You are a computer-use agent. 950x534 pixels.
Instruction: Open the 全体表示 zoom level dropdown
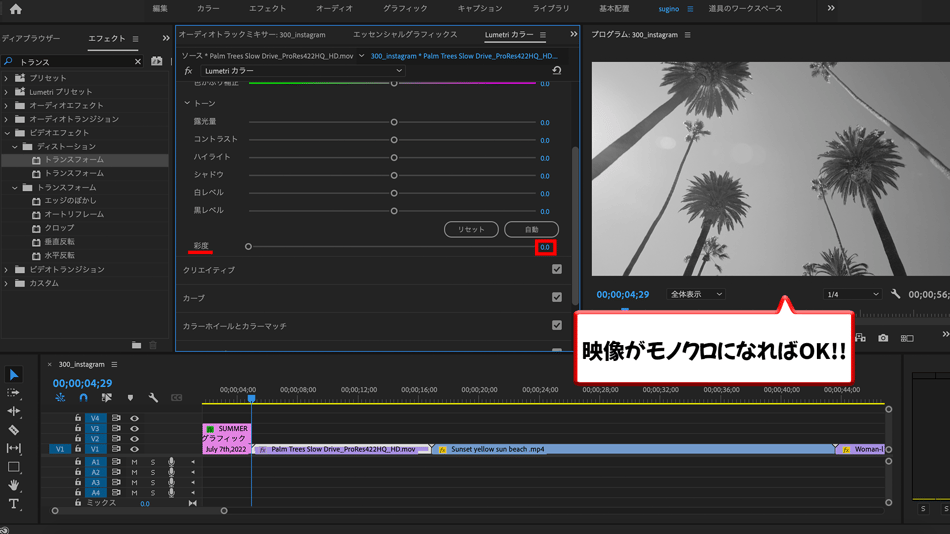pyautogui.click(x=696, y=295)
